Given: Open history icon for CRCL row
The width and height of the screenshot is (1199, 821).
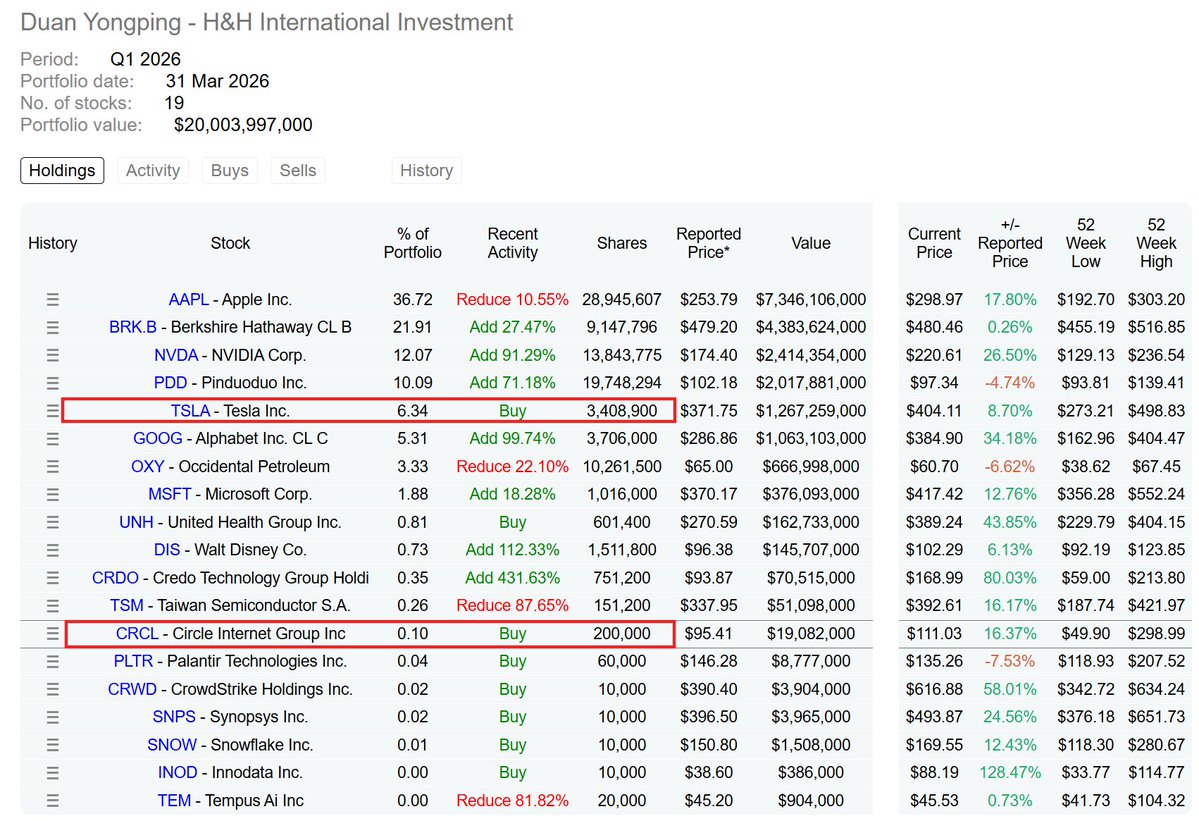Looking at the screenshot, I should click(x=53, y=634).
